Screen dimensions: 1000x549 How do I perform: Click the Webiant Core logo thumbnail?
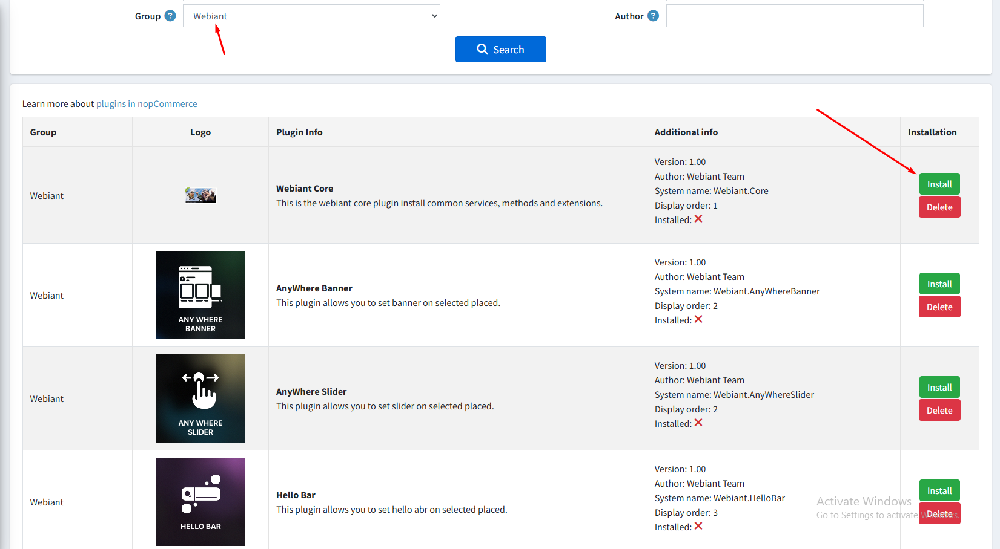pos(200,195)
